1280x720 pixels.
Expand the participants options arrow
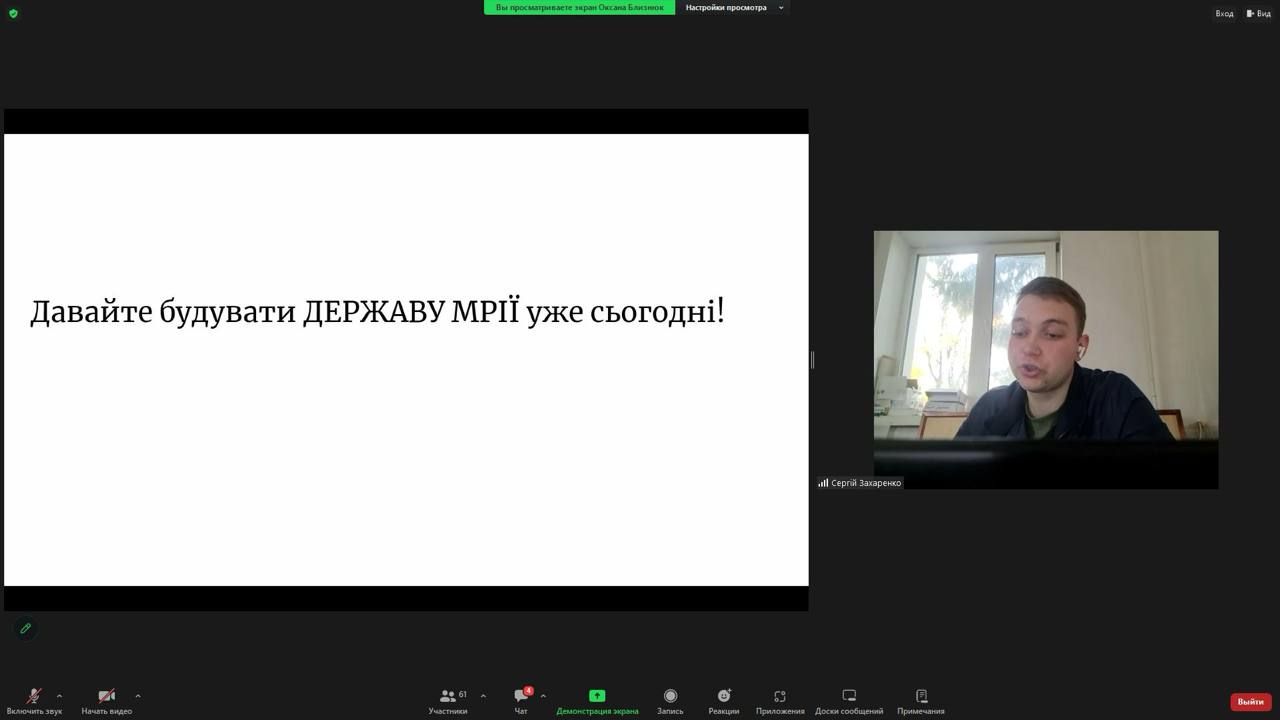[483, 696]
